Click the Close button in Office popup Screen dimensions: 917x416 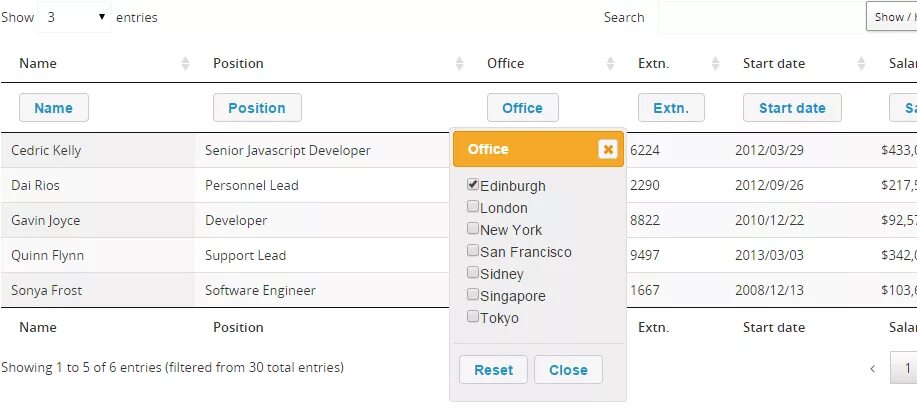tap(568, 370)
